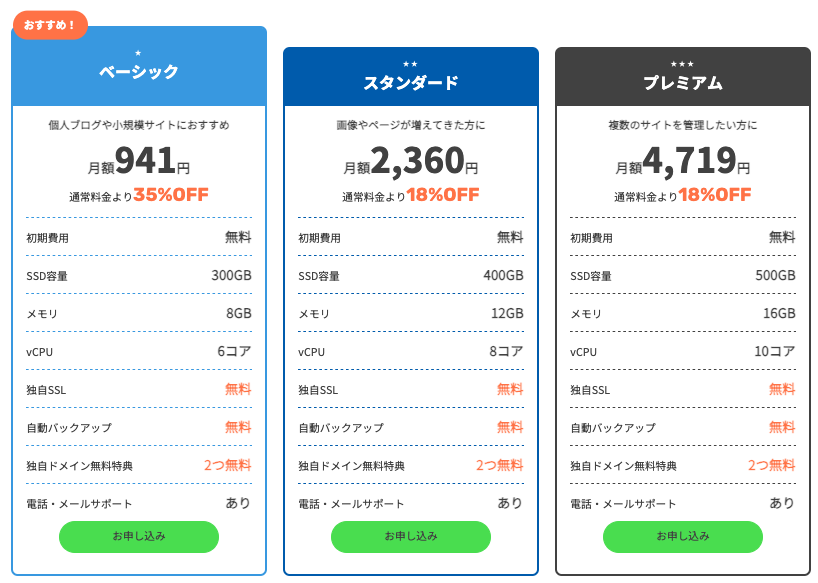818x583 pixels.
Task: Click the 月額941円 price
Action: click(139, 161)
